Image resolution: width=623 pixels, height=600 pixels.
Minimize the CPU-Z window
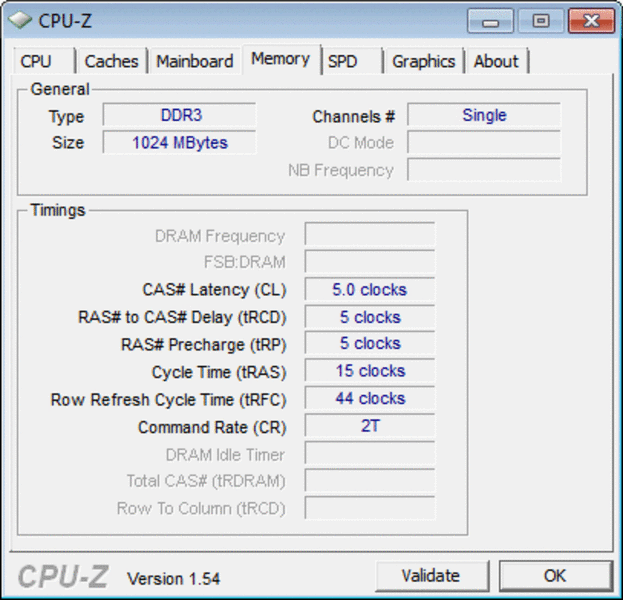[x=490, y=21]
